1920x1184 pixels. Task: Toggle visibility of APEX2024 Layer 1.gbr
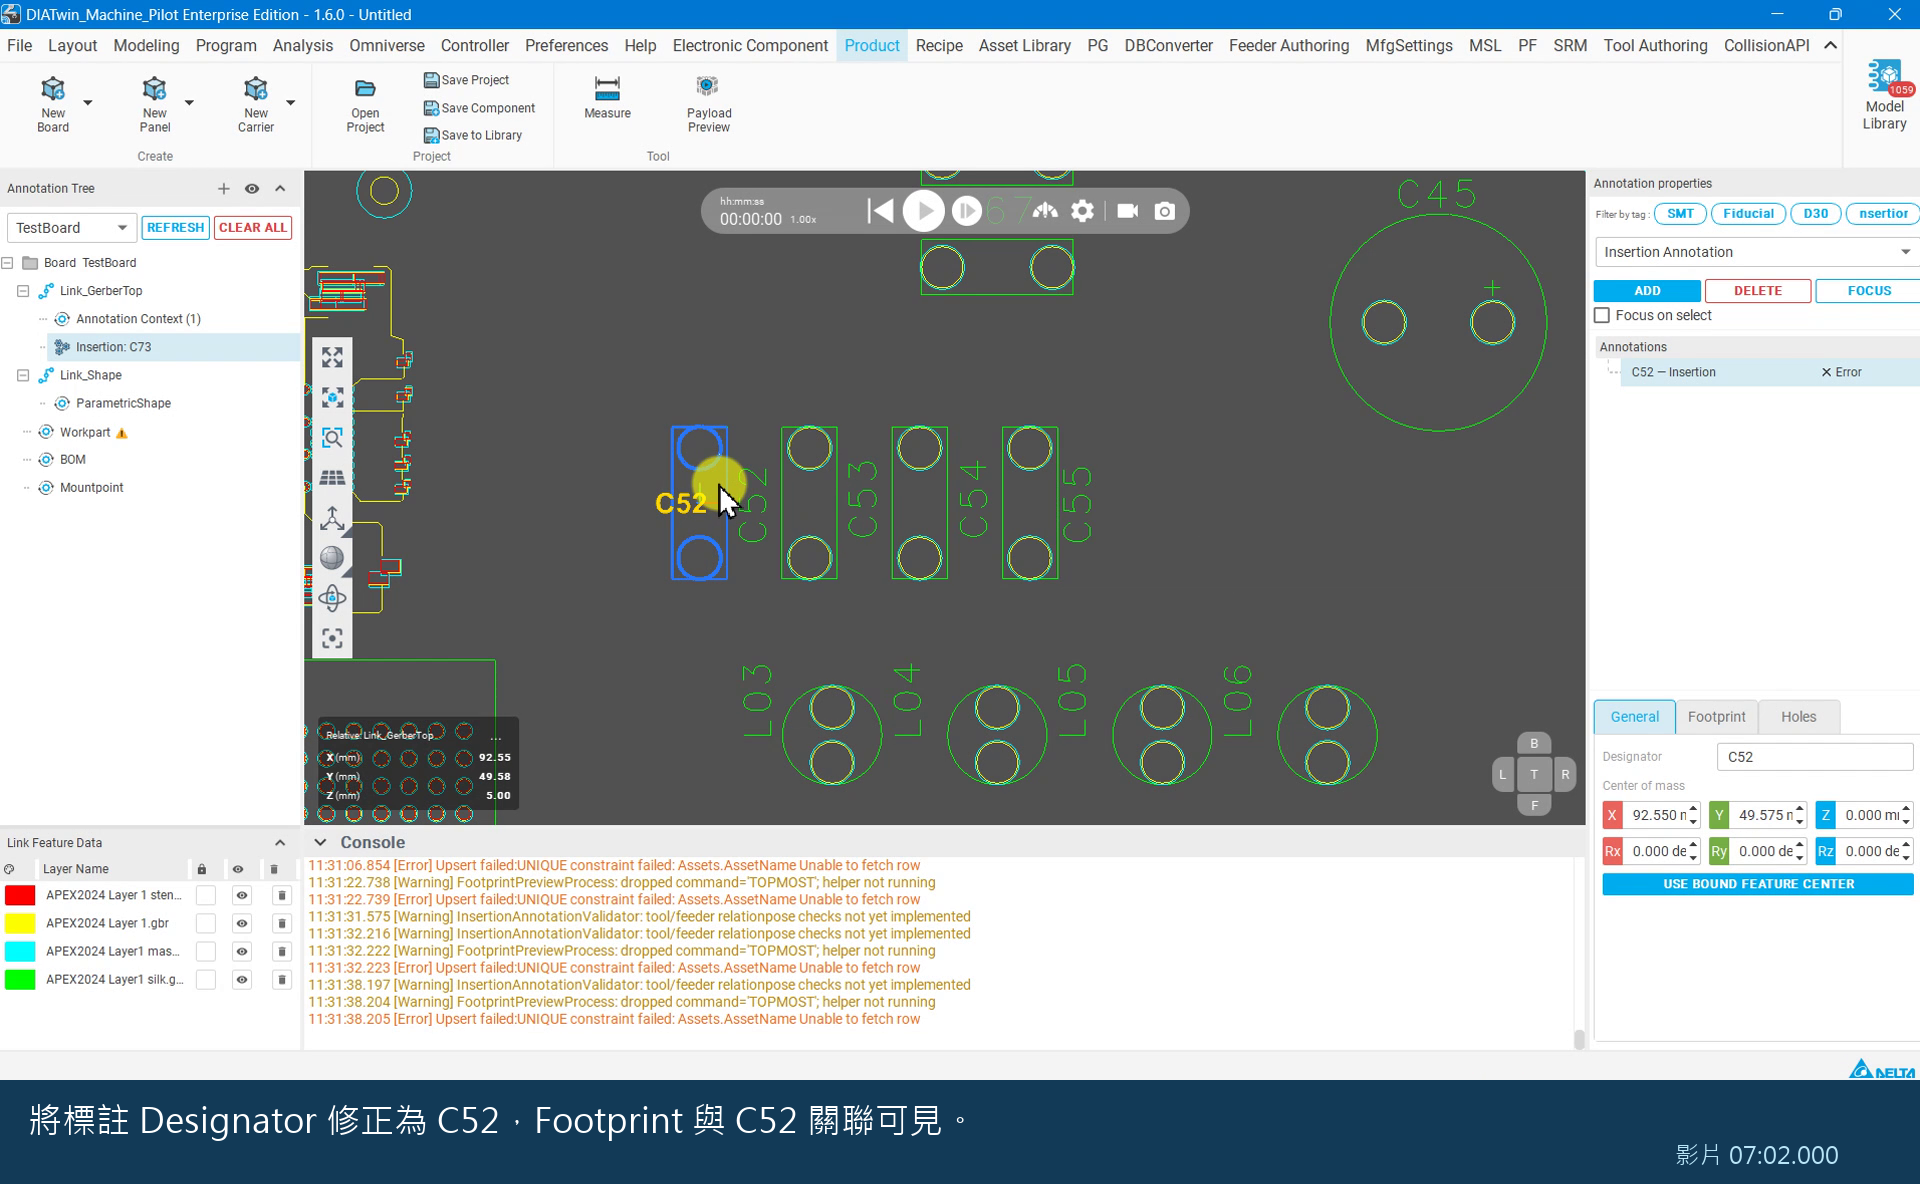pyautogui.click(x=241, y=924)
